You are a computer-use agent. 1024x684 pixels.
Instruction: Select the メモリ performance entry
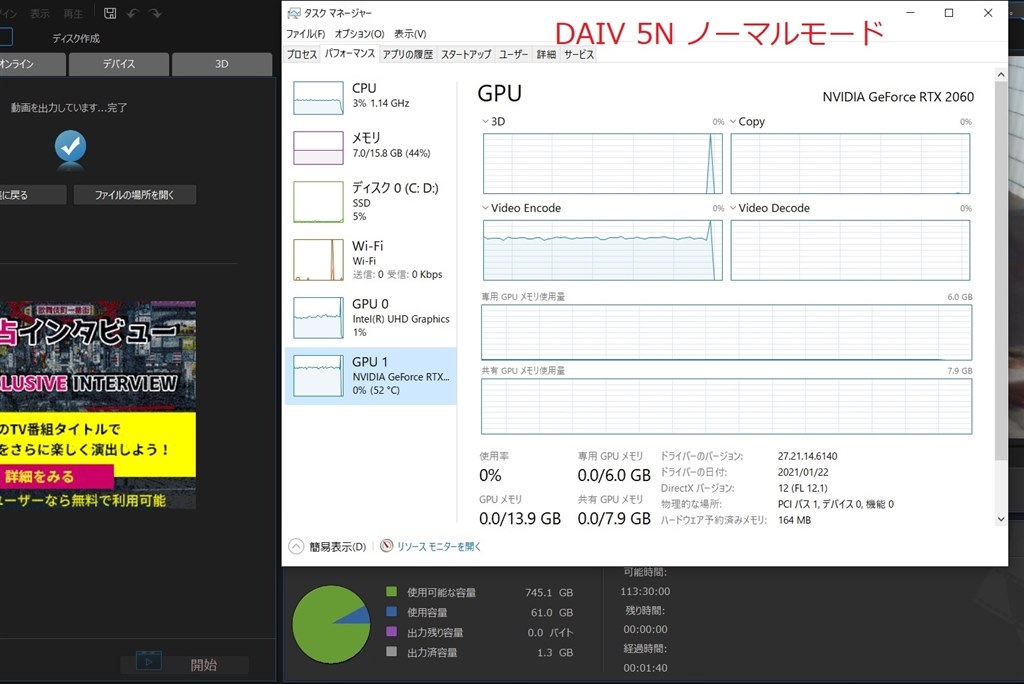tap(371, 147)
